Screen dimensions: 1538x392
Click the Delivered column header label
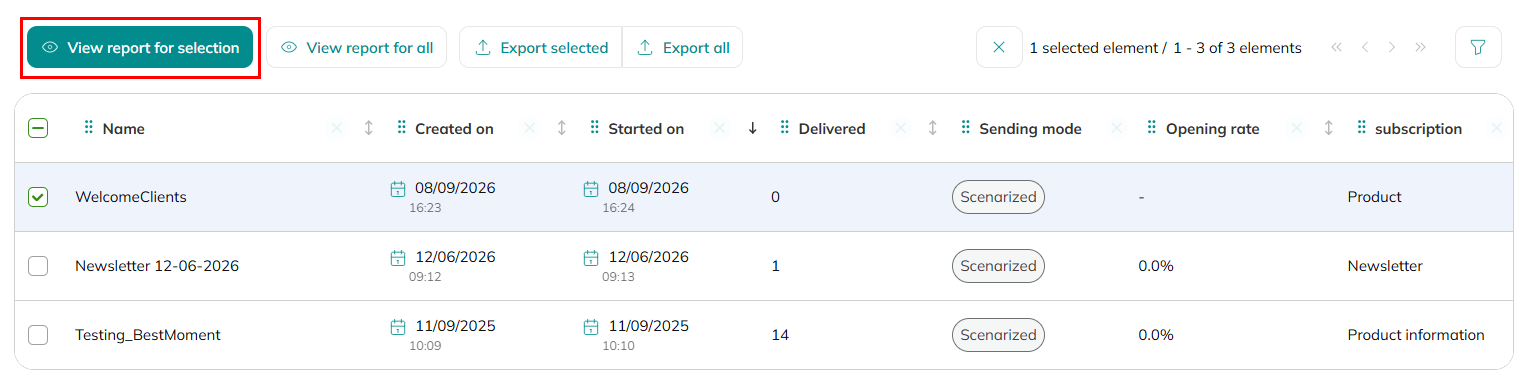(832, 129)
